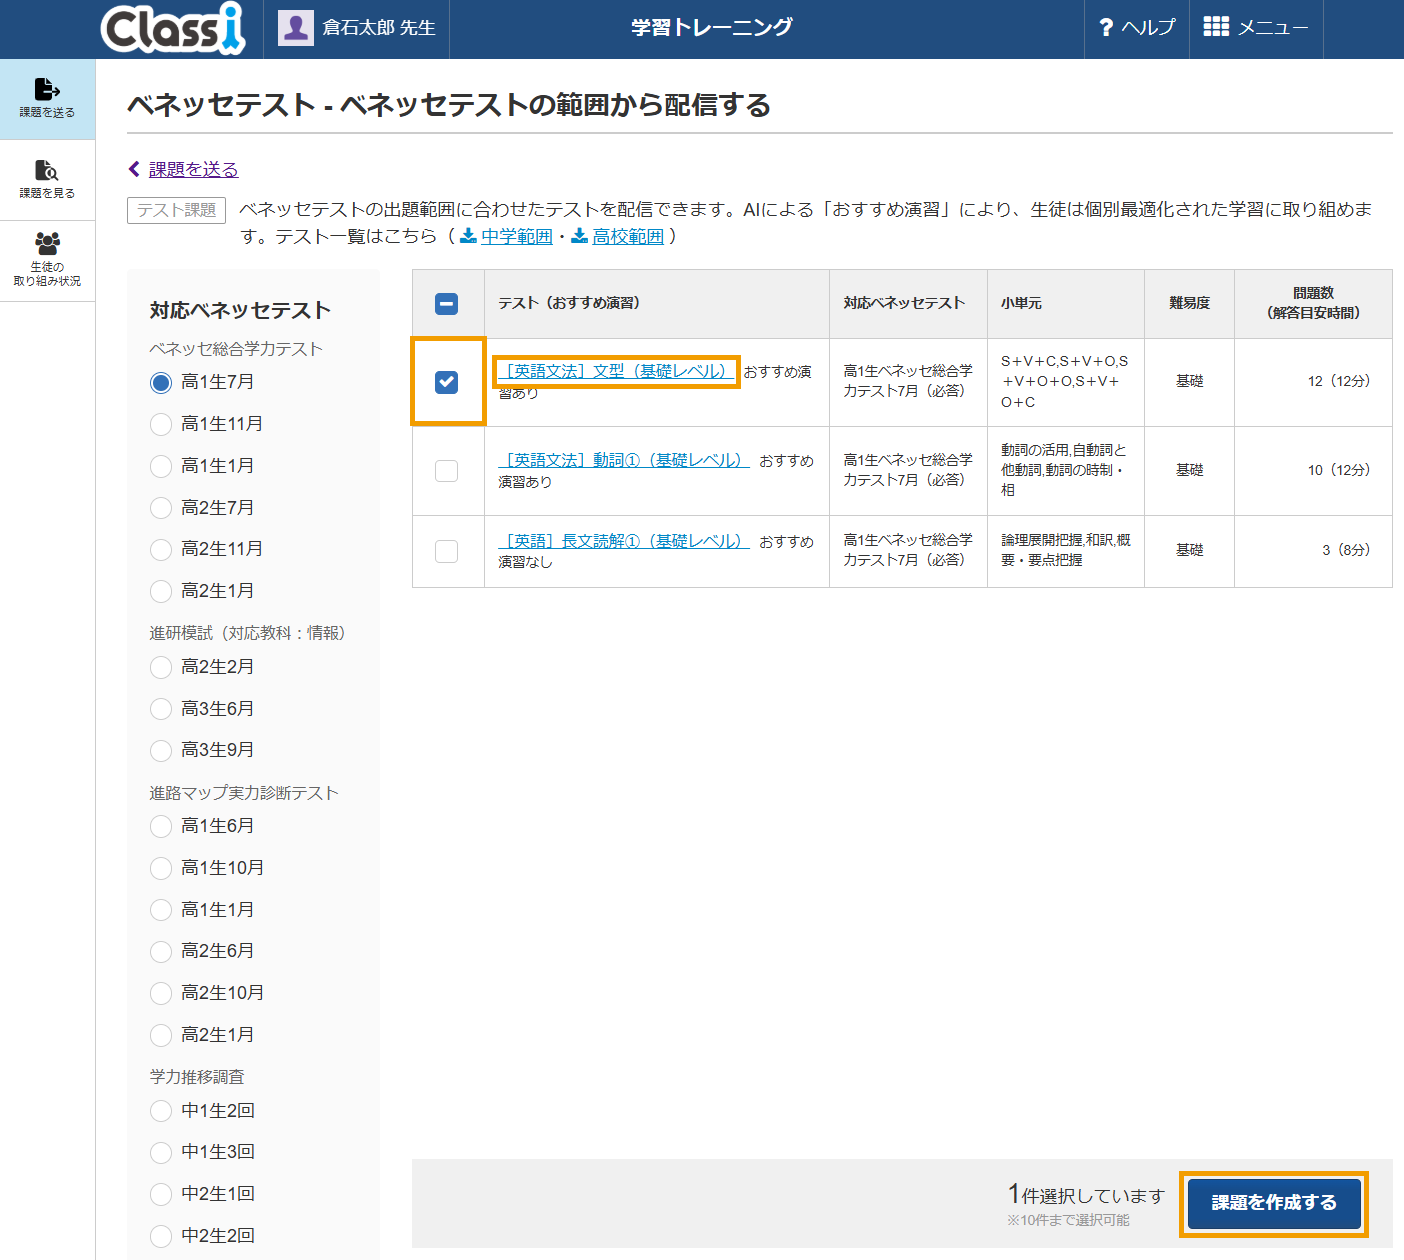Select 高1生7月 under ベネッセ総合学力テスト
The image size is (1404, 1260).
[x=161, y=382]
